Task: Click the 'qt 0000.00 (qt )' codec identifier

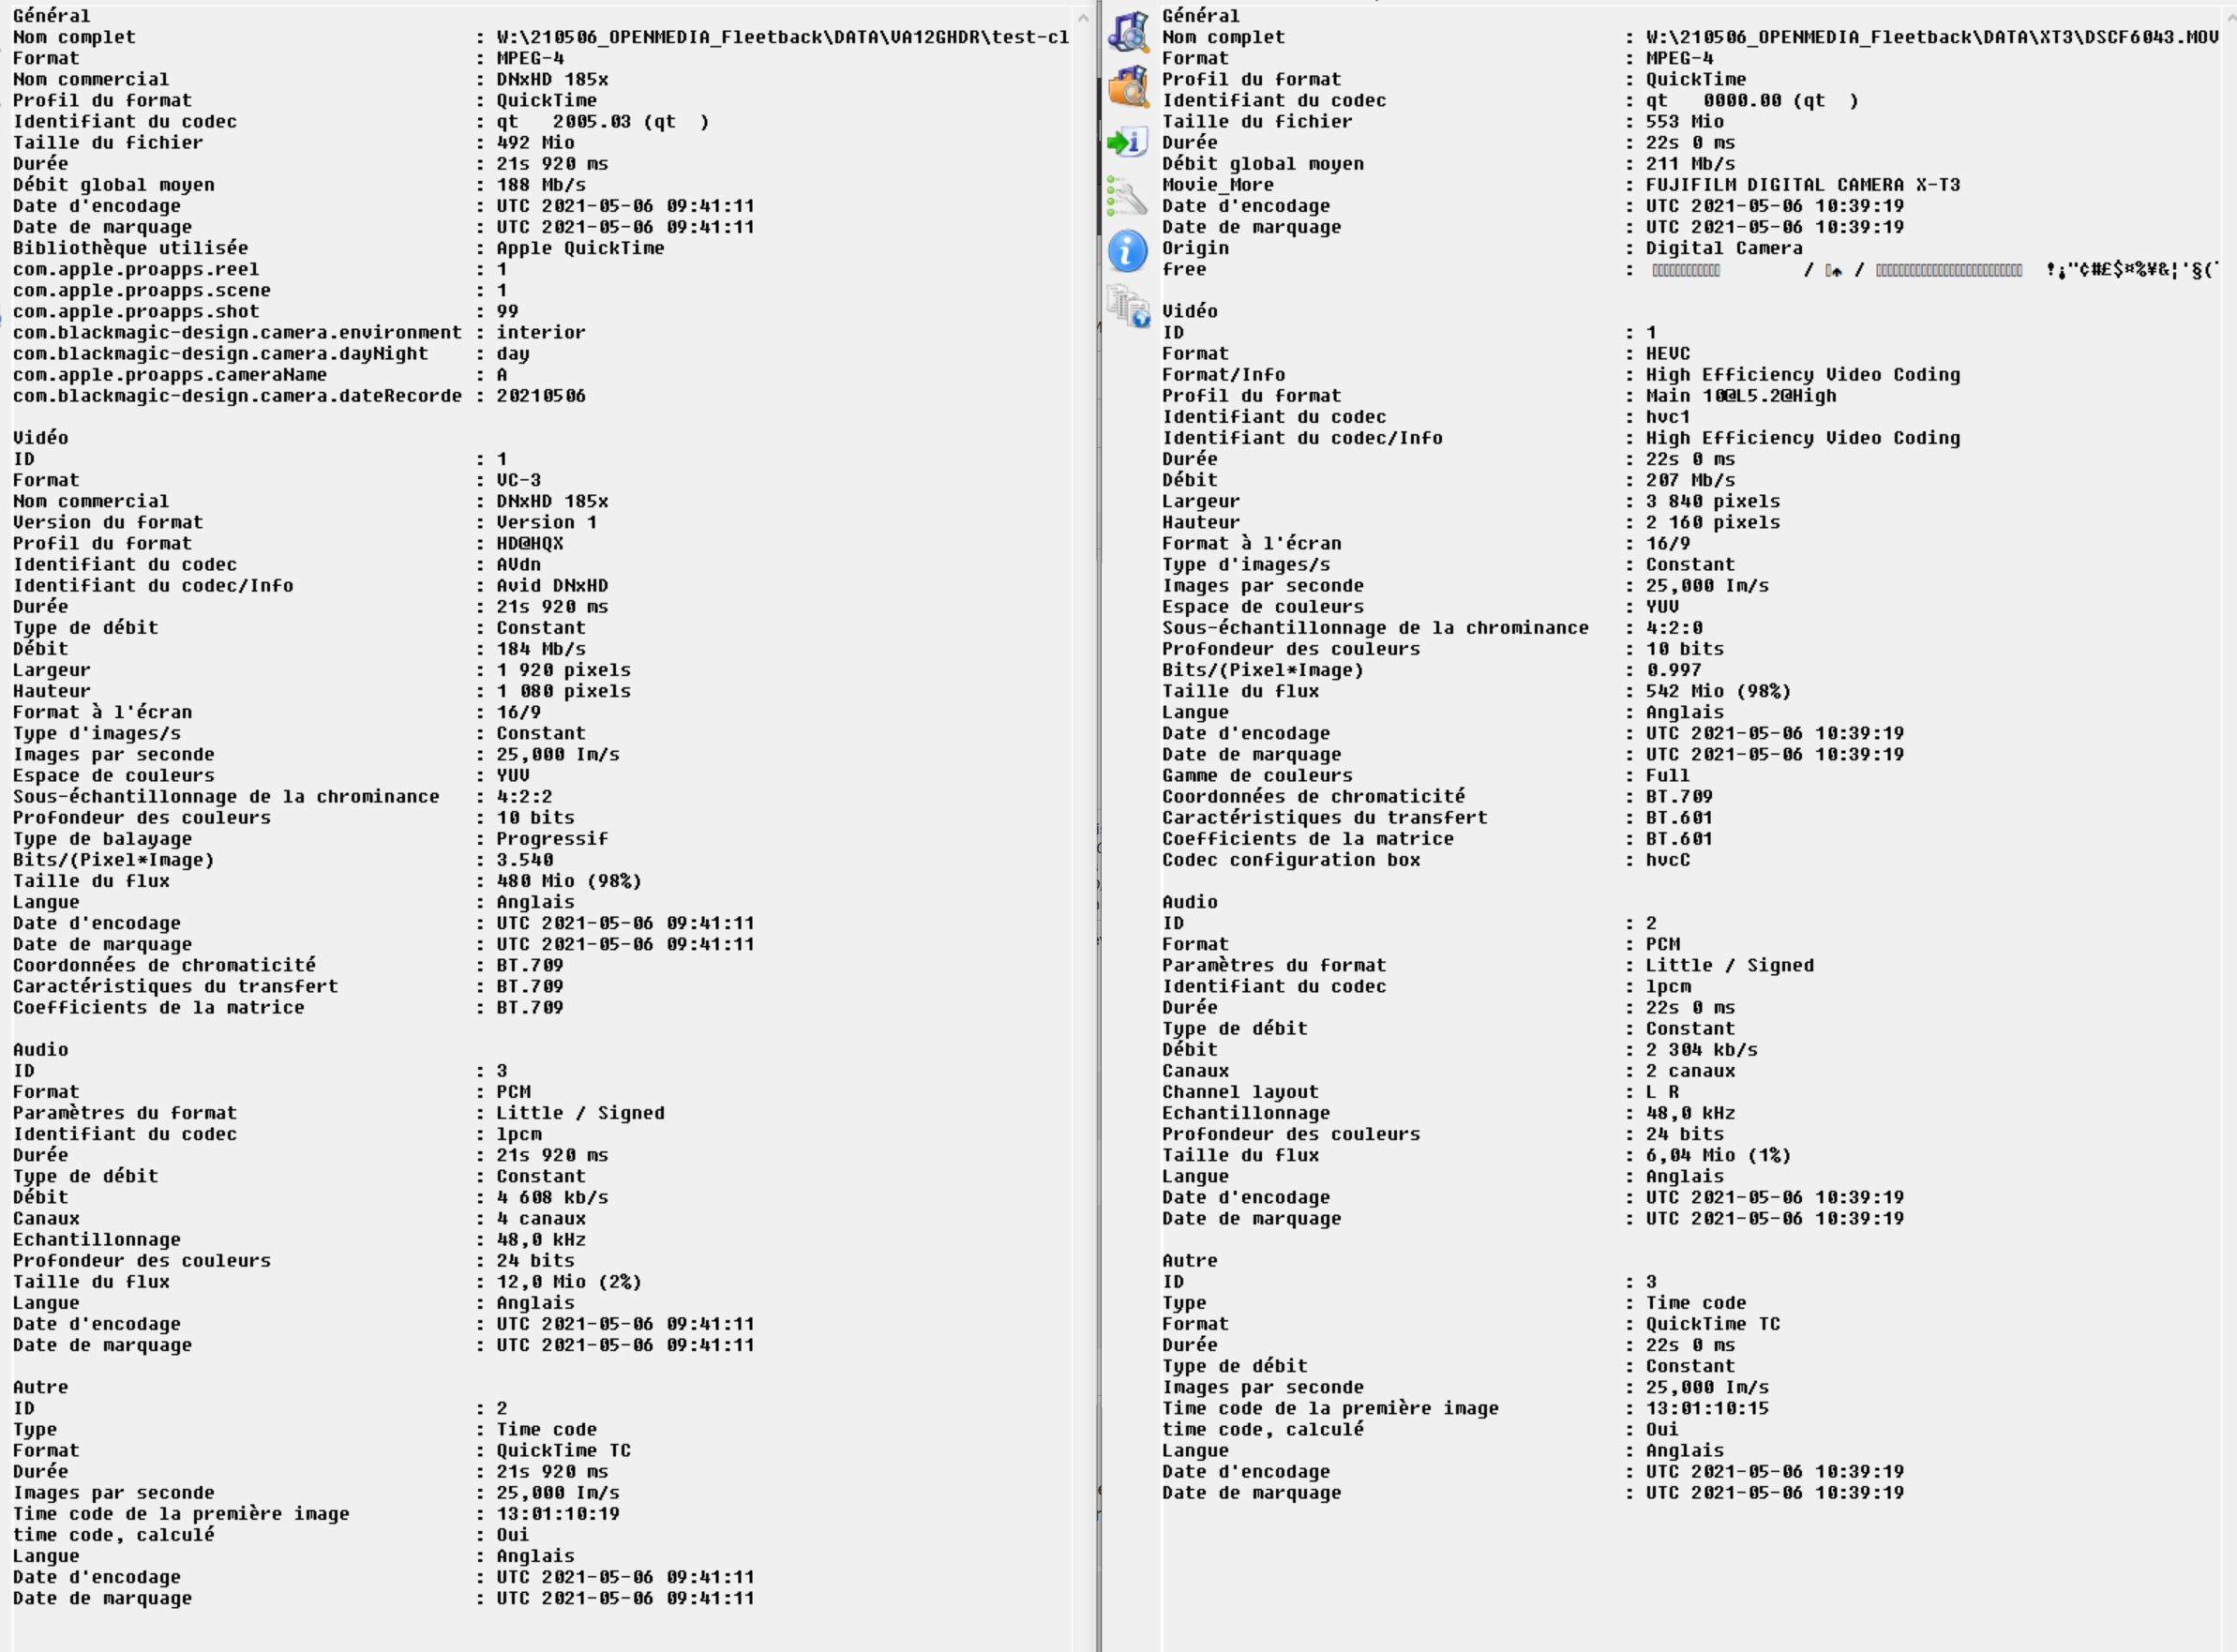Action: (x=1752, y=101)
